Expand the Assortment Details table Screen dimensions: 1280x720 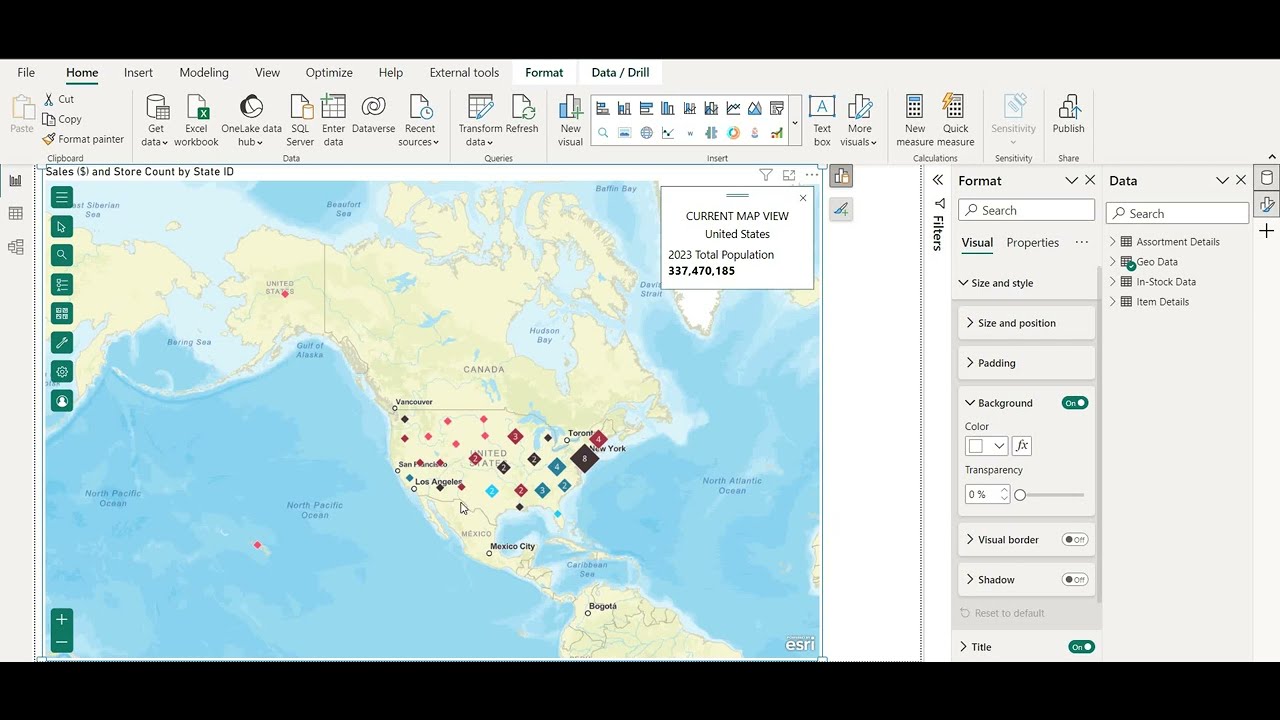pyautogui.click(x=1113, y=241)
